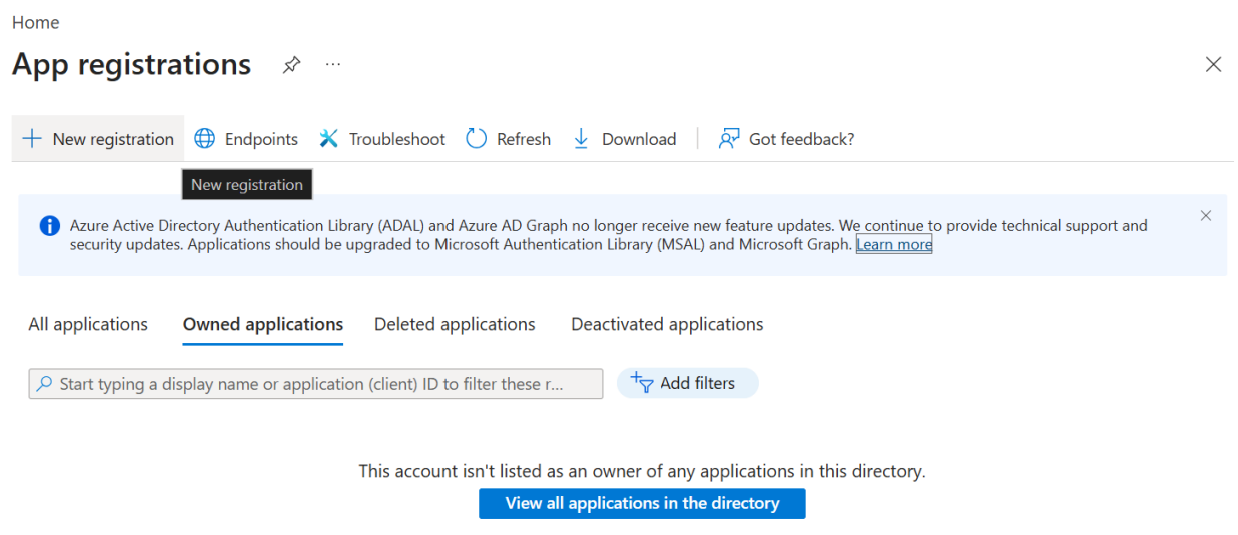
Task: Download the applications list
Action: (x=624, y=139)
